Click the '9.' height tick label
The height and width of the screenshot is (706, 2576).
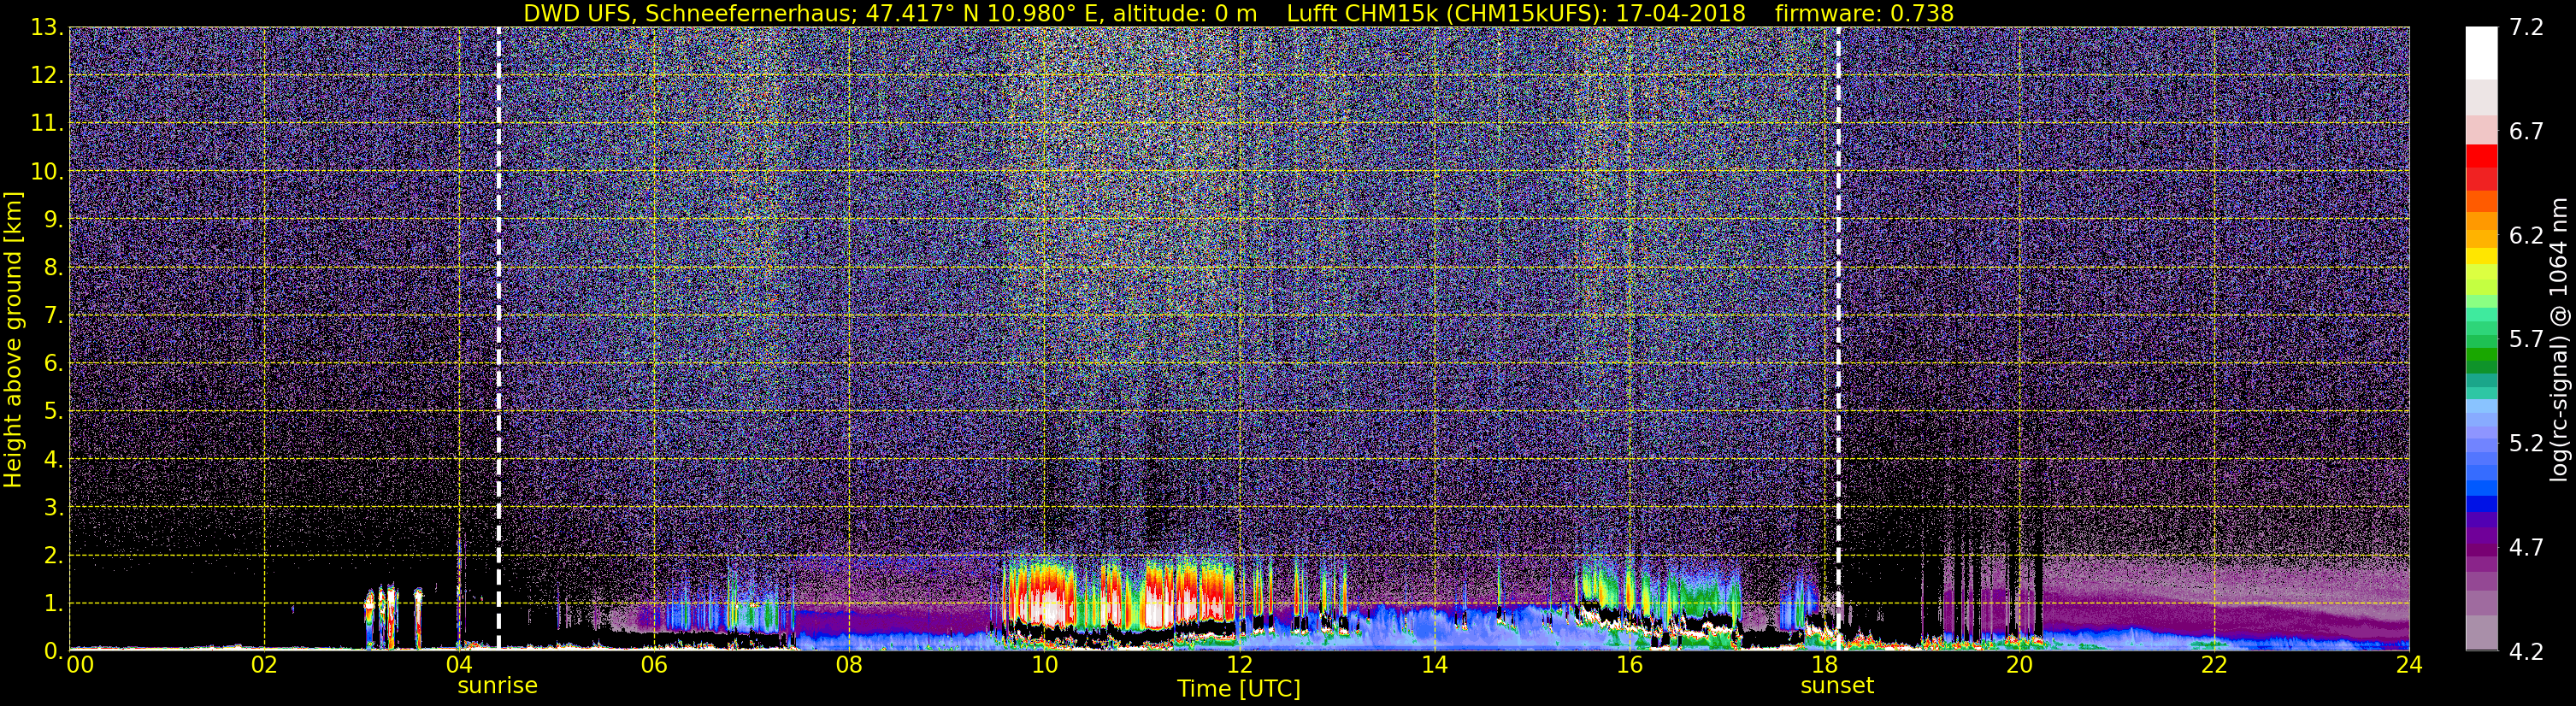52,219
